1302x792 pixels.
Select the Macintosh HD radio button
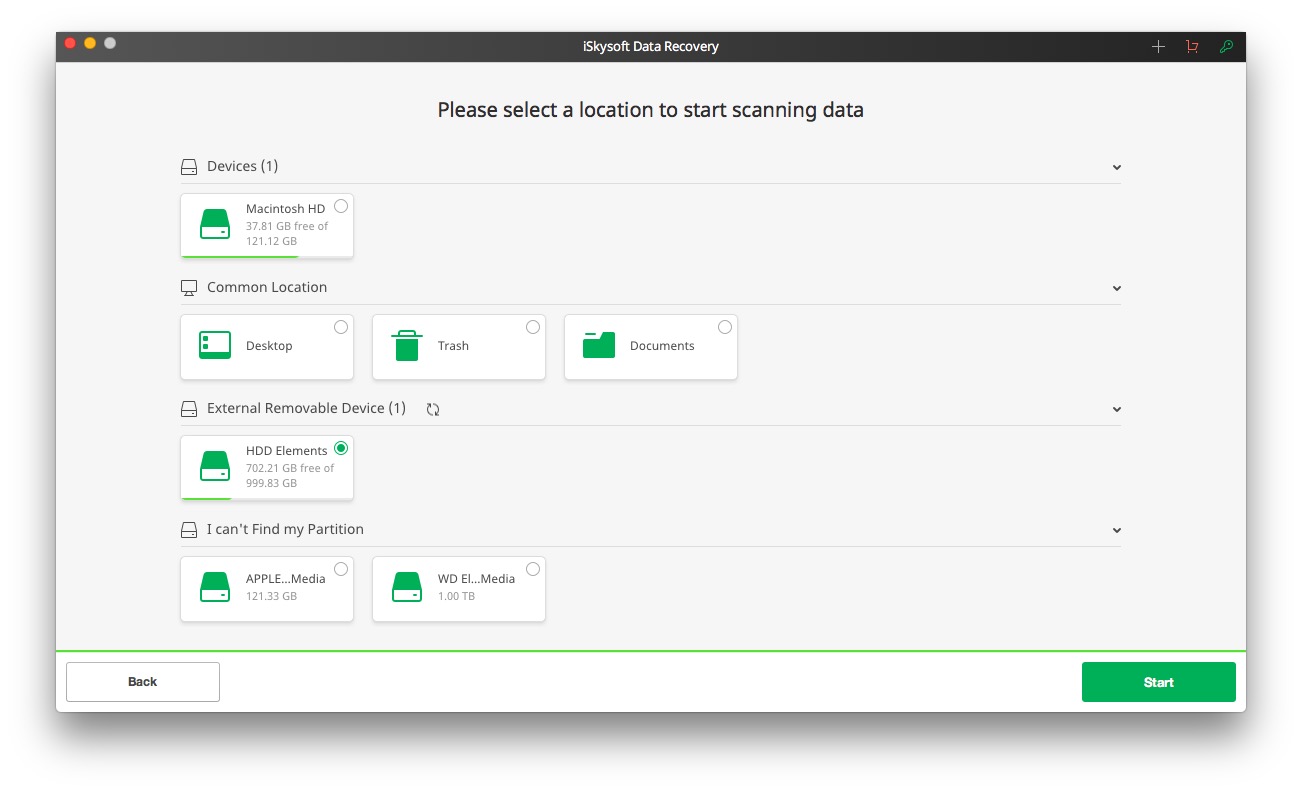(341, 206)
